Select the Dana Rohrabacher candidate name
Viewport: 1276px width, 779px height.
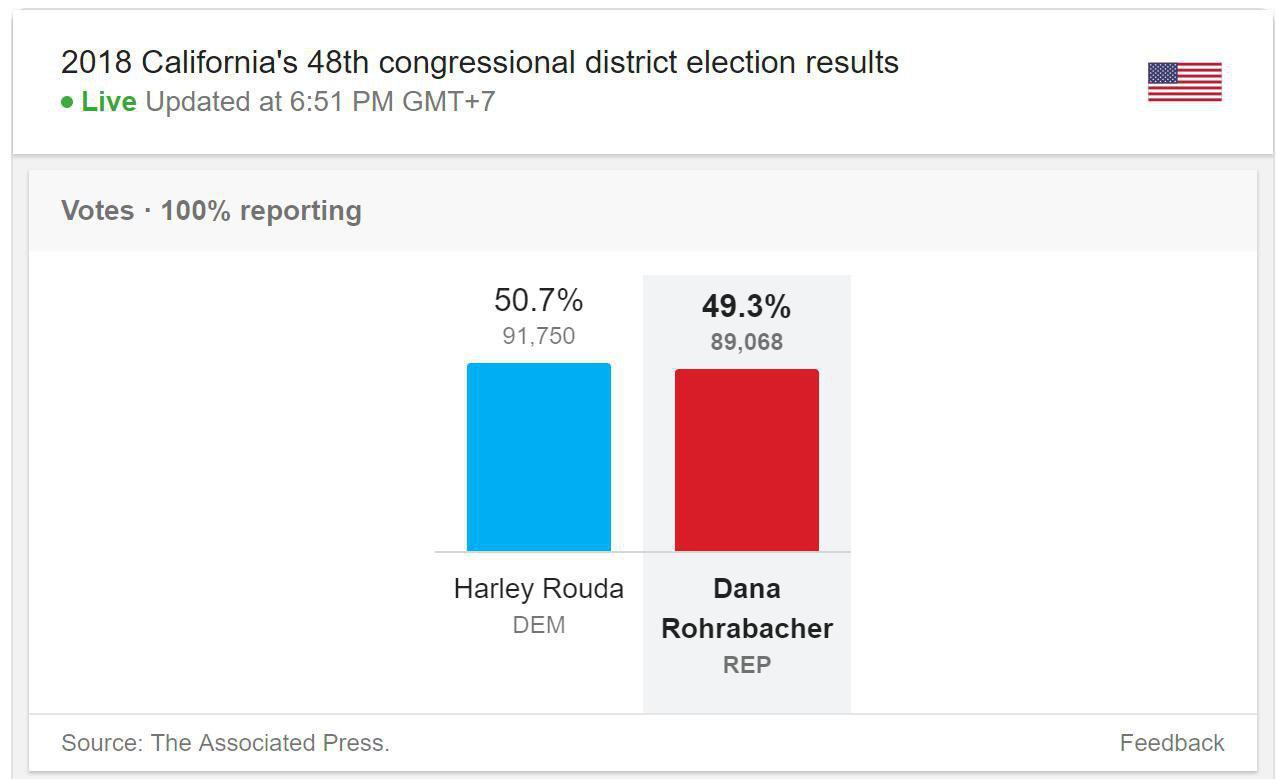click(x=747, y=608)
